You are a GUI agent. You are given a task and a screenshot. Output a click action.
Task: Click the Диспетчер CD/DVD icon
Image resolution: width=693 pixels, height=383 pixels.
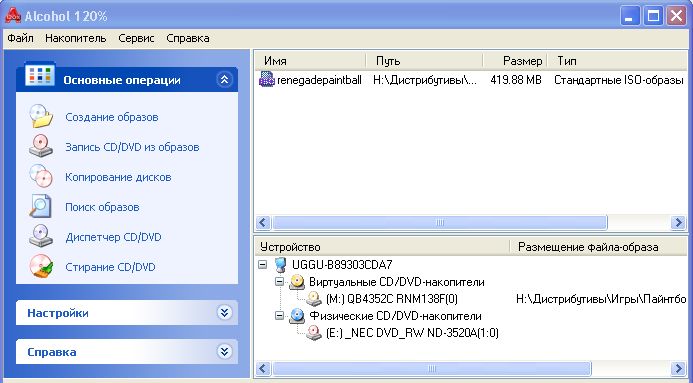[41, 236]
